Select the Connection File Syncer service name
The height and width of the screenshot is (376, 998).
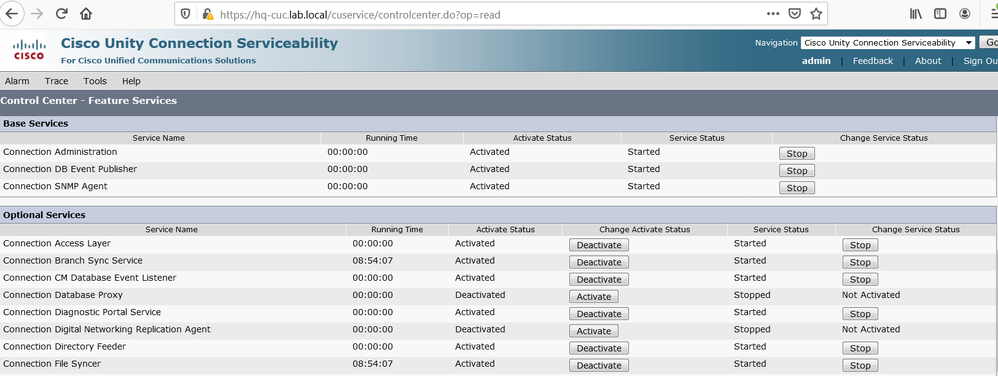(x=52, y=364)
